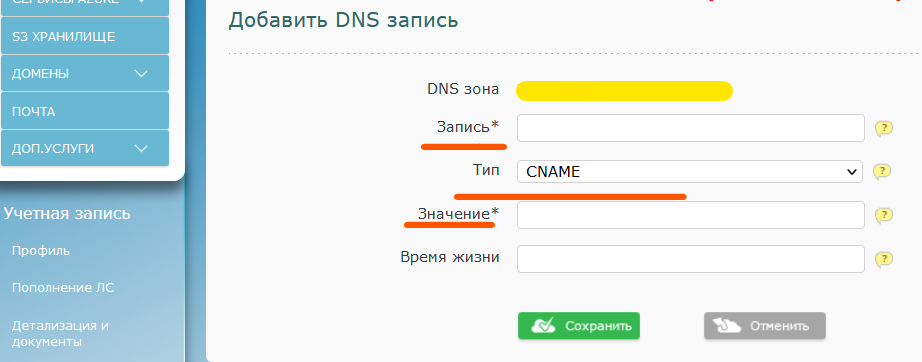922x362 pixels.
Task: Open ДОМЕНЫ section in sidebar
Action: (85, 73)
